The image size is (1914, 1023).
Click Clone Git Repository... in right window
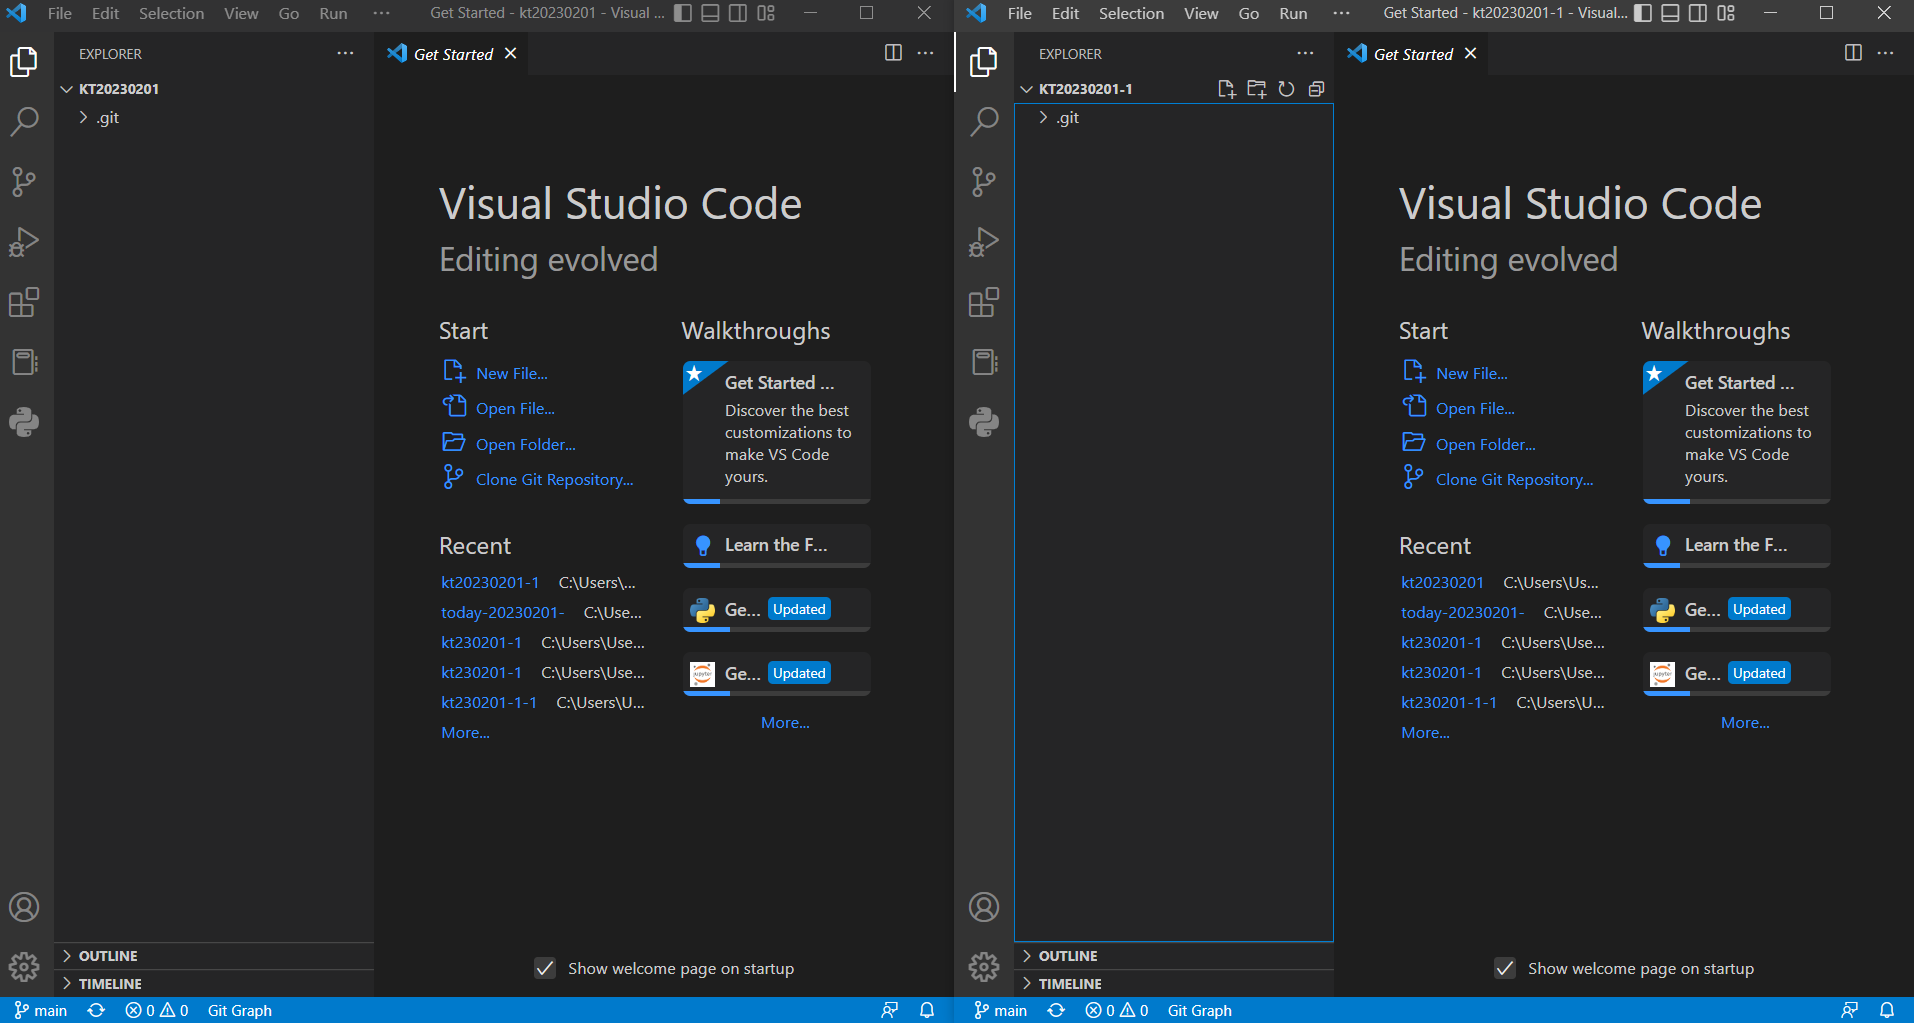(1514, 479)
